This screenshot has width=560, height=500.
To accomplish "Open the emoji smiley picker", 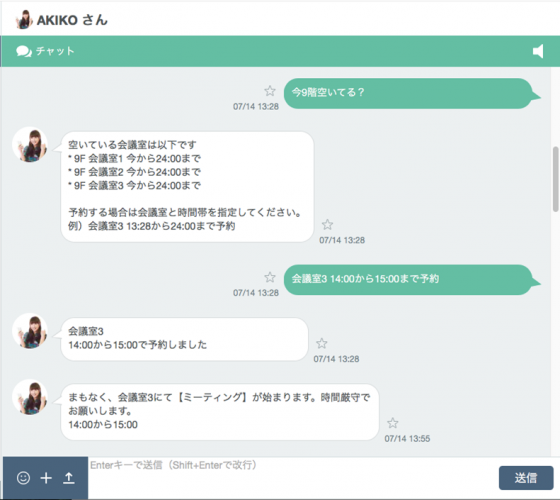I will [24, 478].
